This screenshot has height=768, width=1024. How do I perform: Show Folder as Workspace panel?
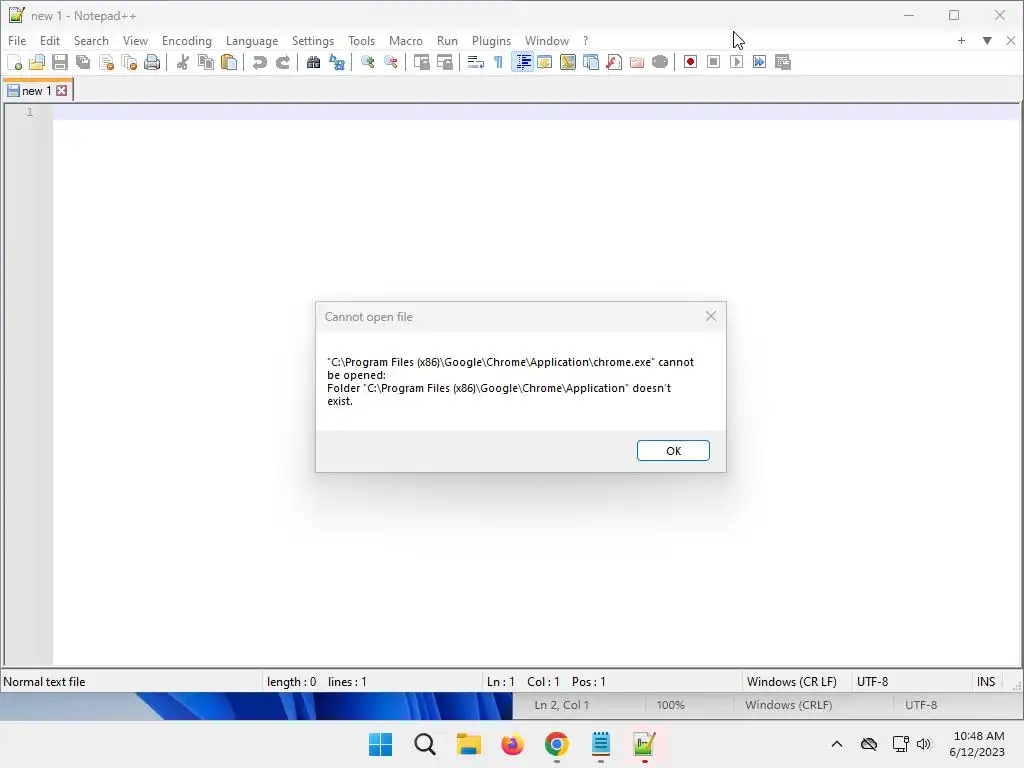pos(637,62)
